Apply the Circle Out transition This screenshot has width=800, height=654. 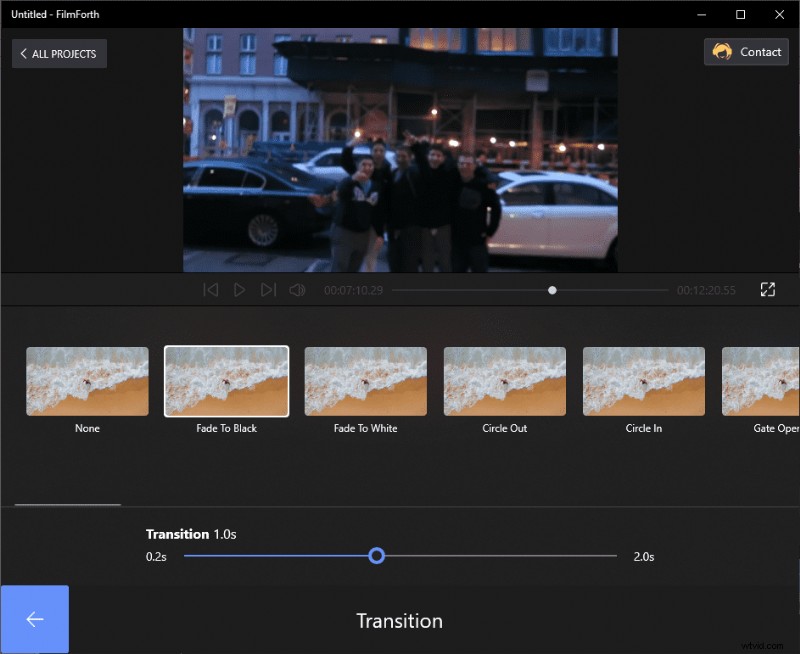tap(504, 380)
